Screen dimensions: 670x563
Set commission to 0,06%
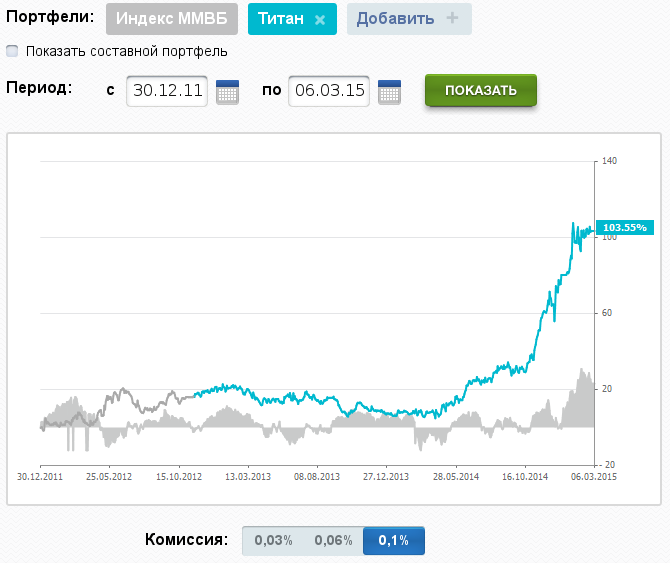point(333,540)
